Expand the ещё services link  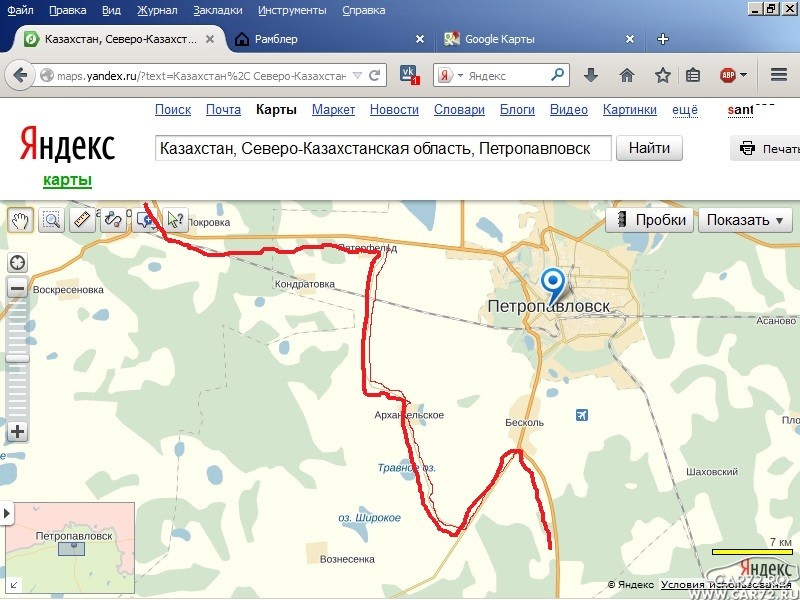pyautogui.click(x=685, y=110)
